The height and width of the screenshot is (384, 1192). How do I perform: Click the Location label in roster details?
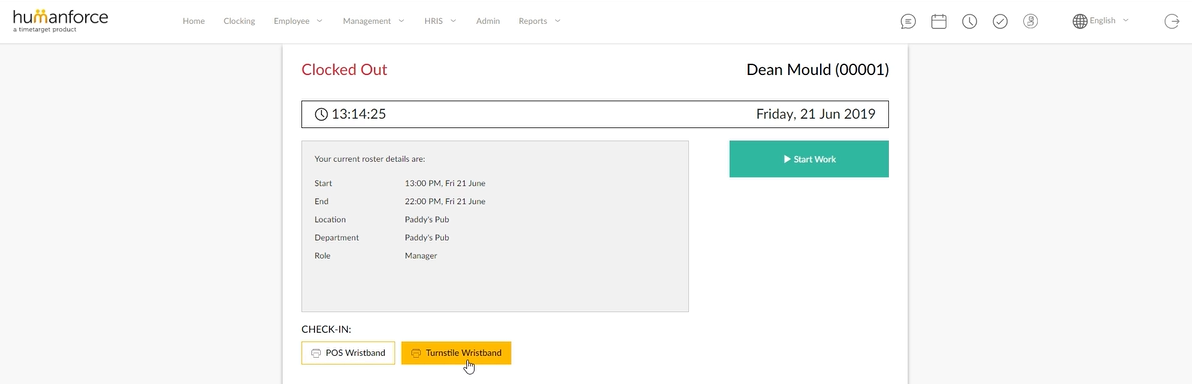[x=330, y=220]
